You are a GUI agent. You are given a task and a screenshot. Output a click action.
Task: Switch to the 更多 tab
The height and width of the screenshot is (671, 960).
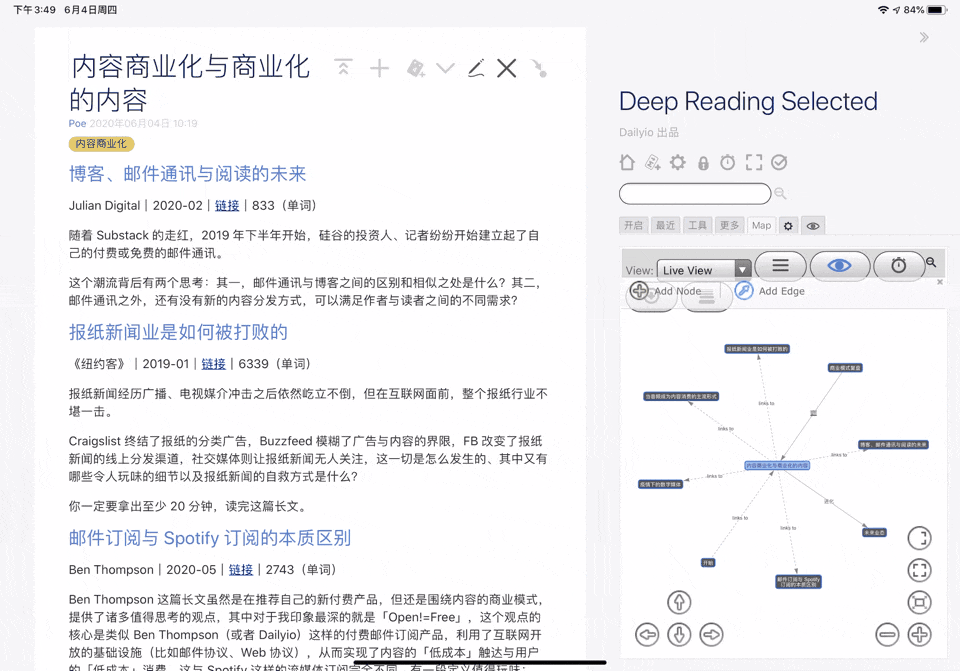(729, 225)
